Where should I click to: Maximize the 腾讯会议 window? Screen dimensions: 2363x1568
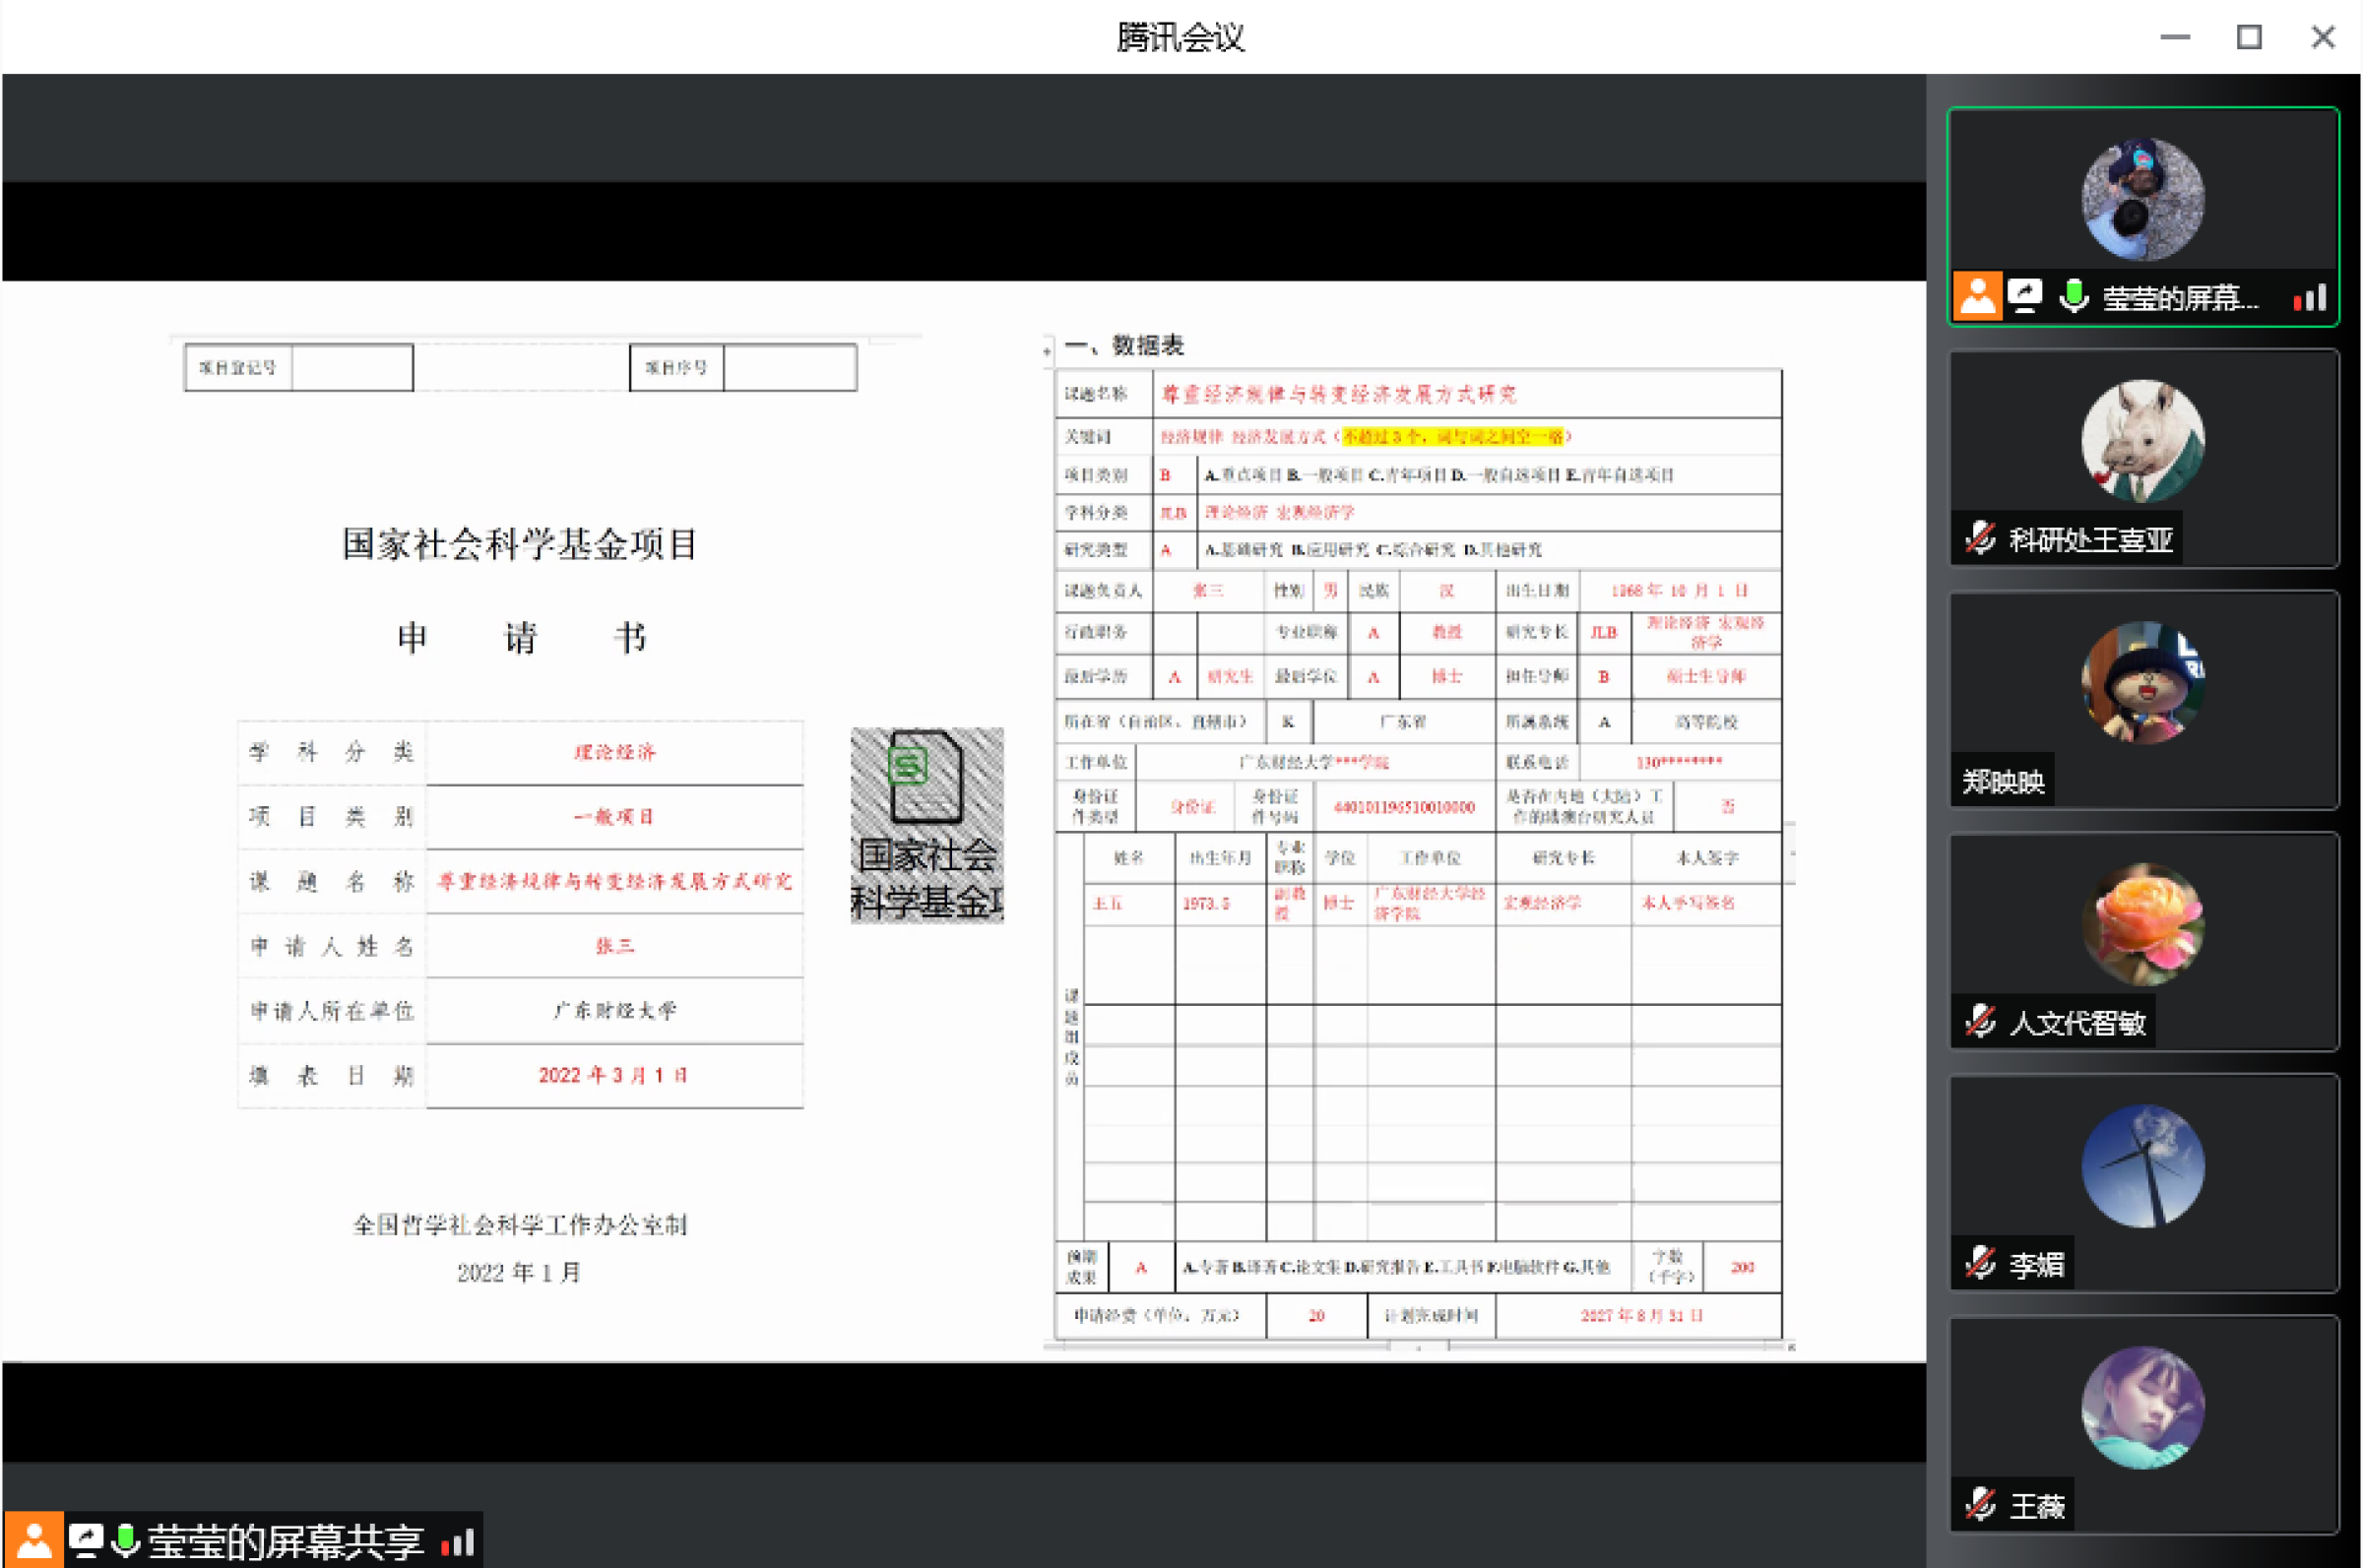2249,37
